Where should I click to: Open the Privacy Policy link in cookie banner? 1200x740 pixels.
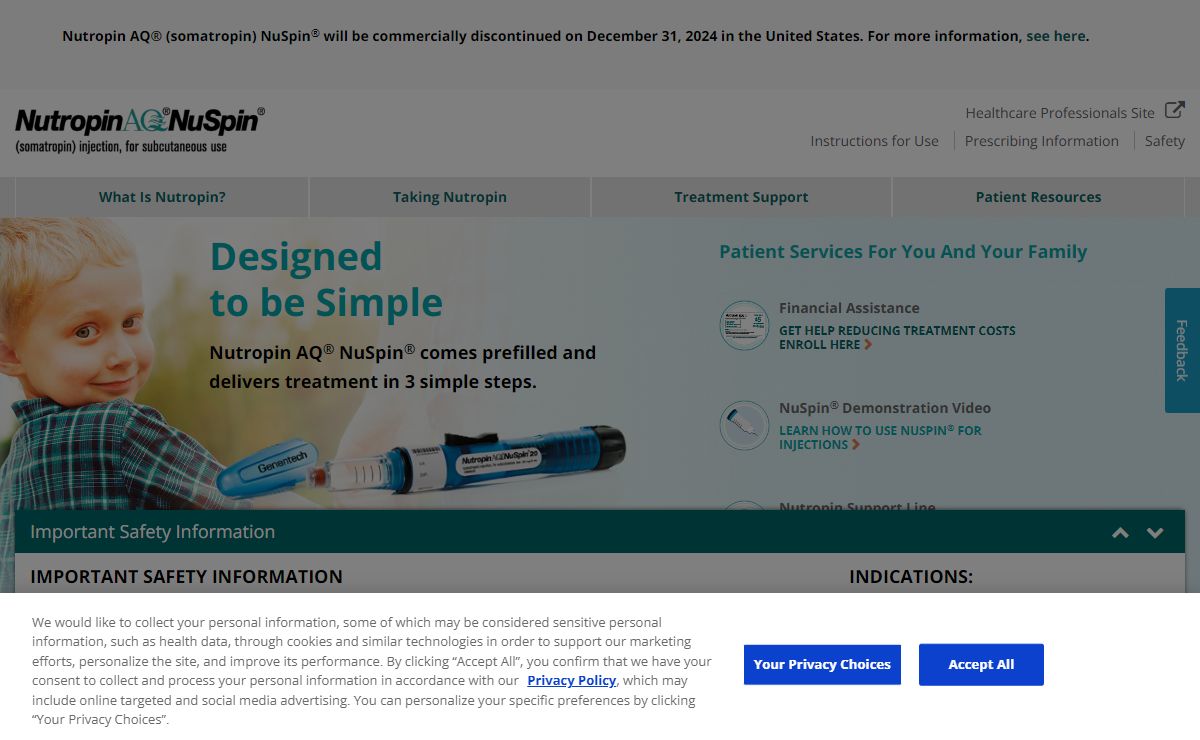coord(571,680)
